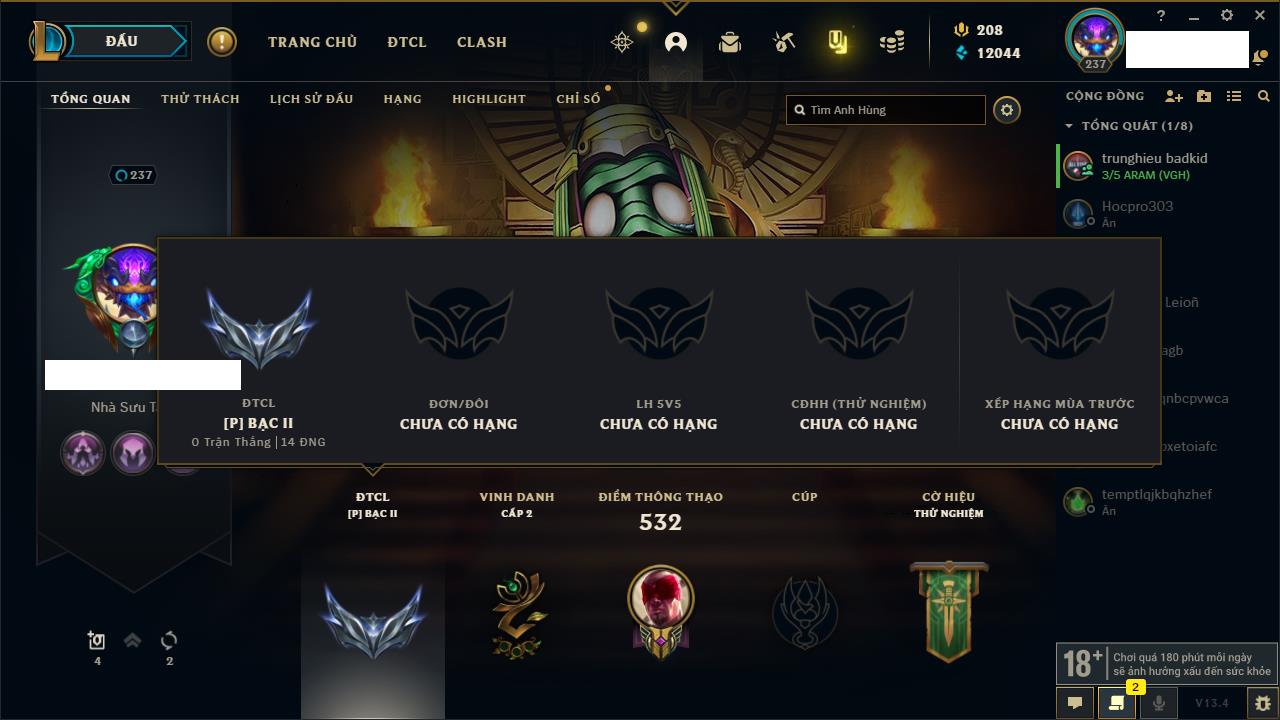Click the bug report icon
1280x720 pixels.
[1262, 703]
